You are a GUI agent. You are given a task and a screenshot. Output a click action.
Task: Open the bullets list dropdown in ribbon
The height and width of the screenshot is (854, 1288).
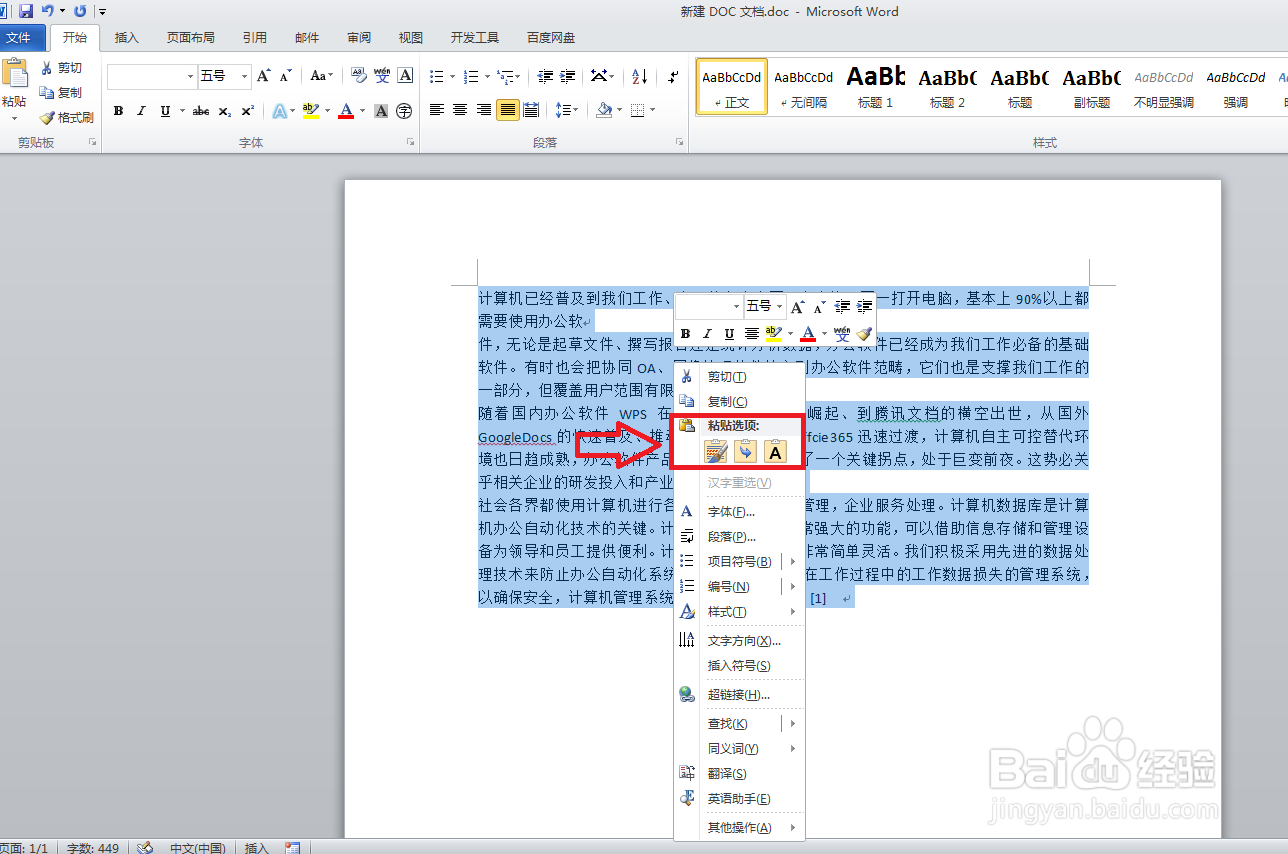pos(452,76)
